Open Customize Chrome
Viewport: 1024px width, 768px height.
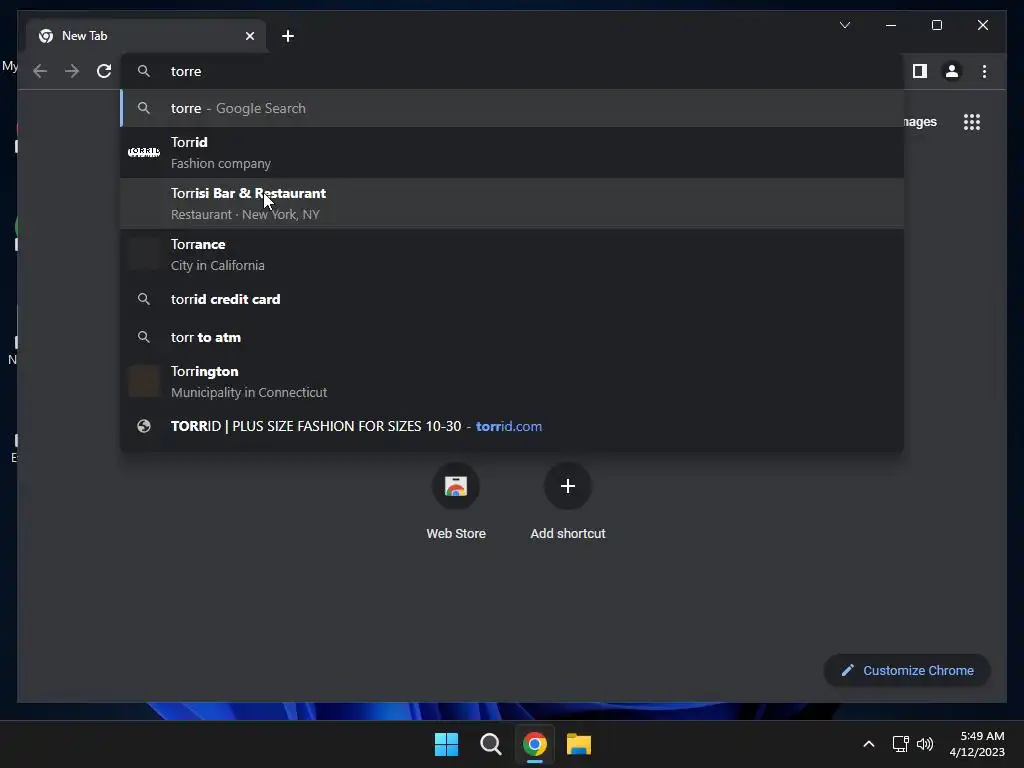(x=907, y=671)
